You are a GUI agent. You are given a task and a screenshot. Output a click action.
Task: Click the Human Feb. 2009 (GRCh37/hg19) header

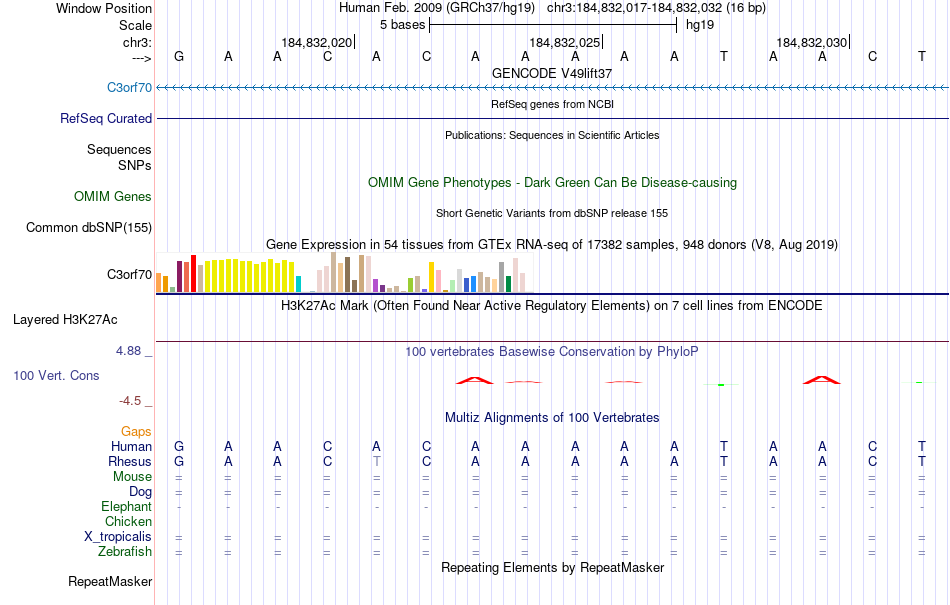[437, 8]
